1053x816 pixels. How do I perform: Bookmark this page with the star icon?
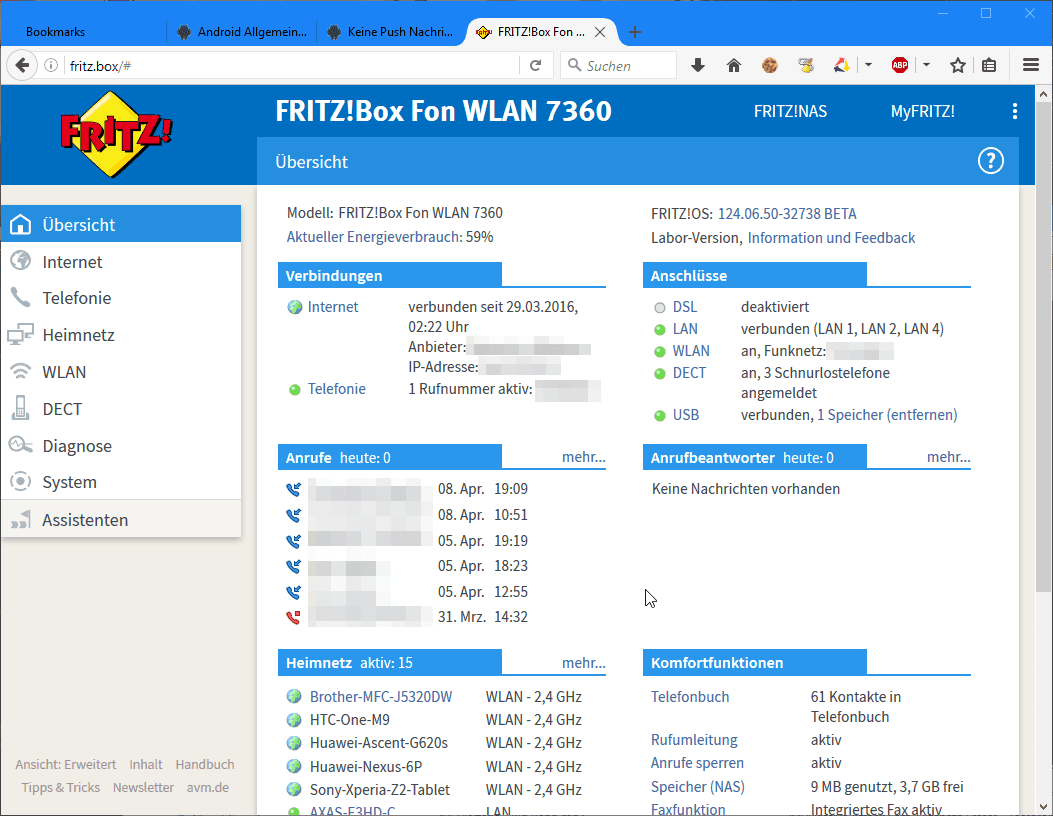coord(958,65)
